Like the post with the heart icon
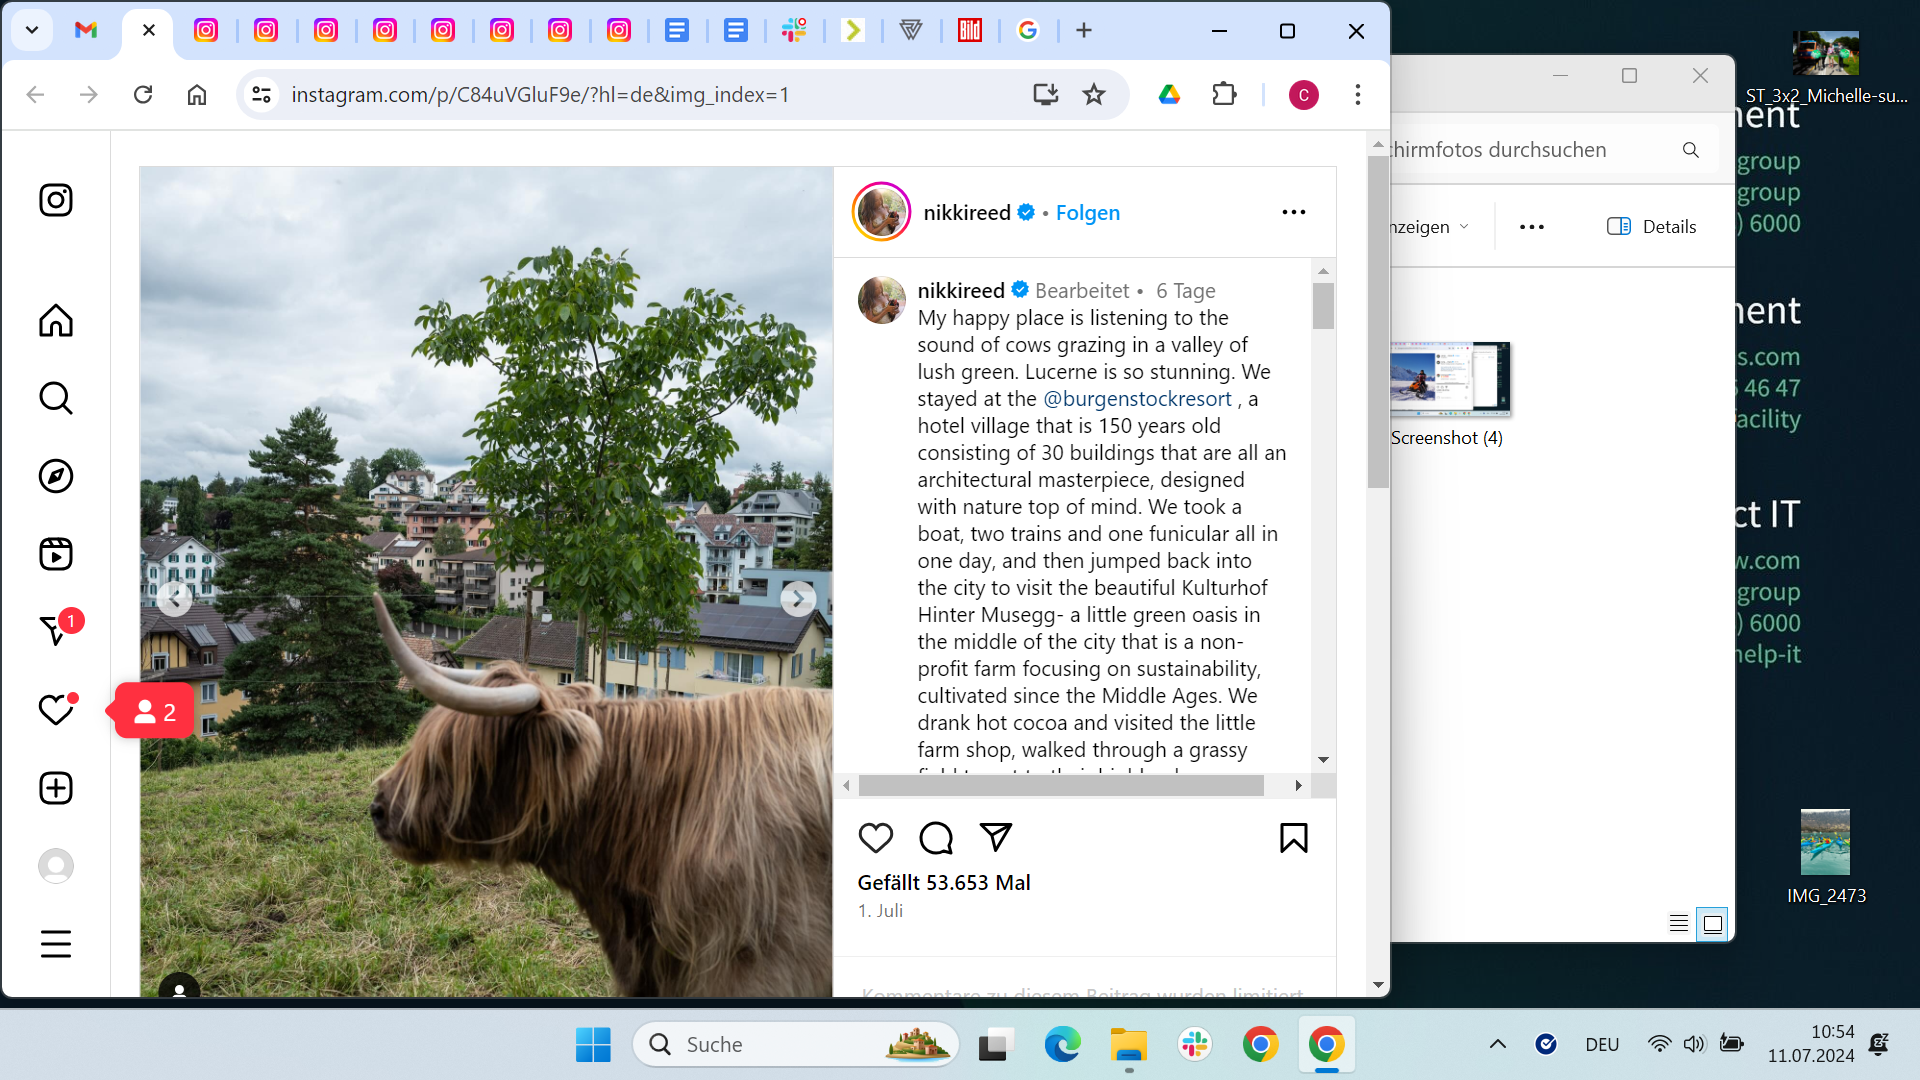The width and height of the screenshot is (1920, 1080). coord(876,838)
